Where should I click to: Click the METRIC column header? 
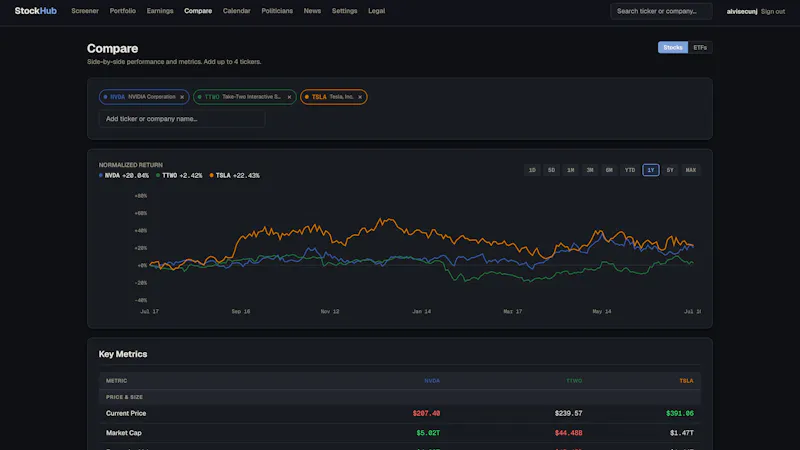coord(116,381)
